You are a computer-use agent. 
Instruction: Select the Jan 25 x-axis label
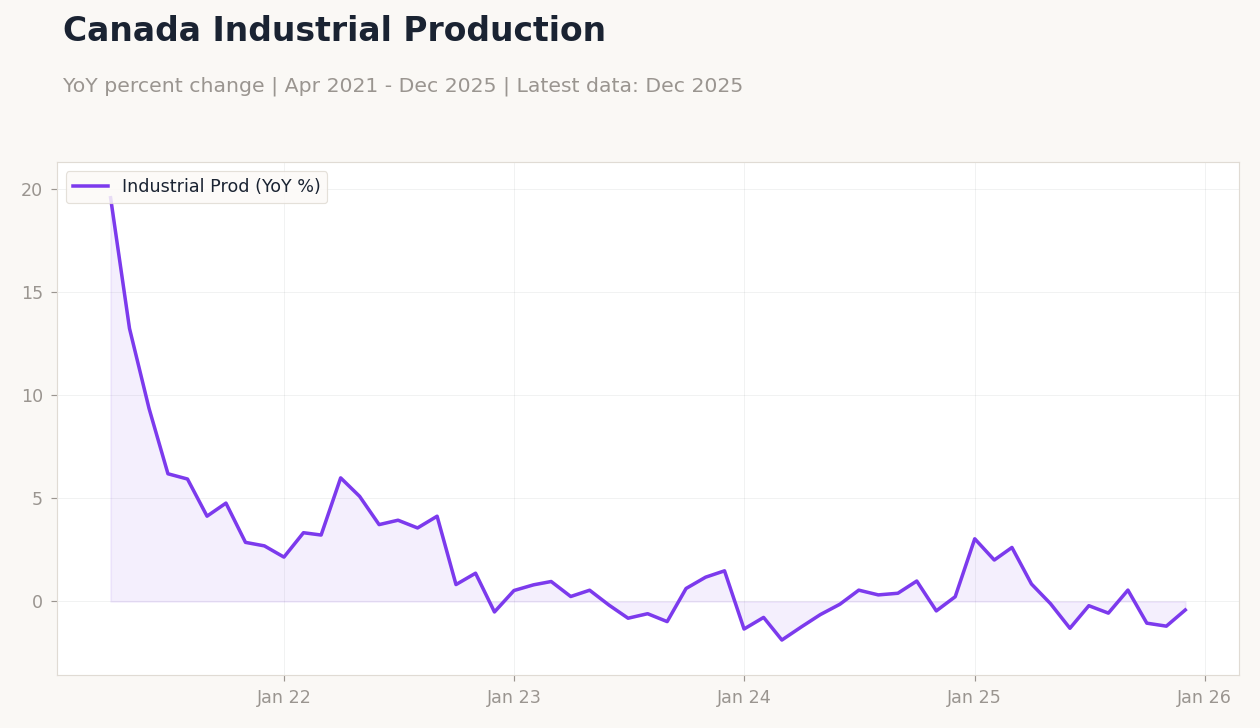975,697
